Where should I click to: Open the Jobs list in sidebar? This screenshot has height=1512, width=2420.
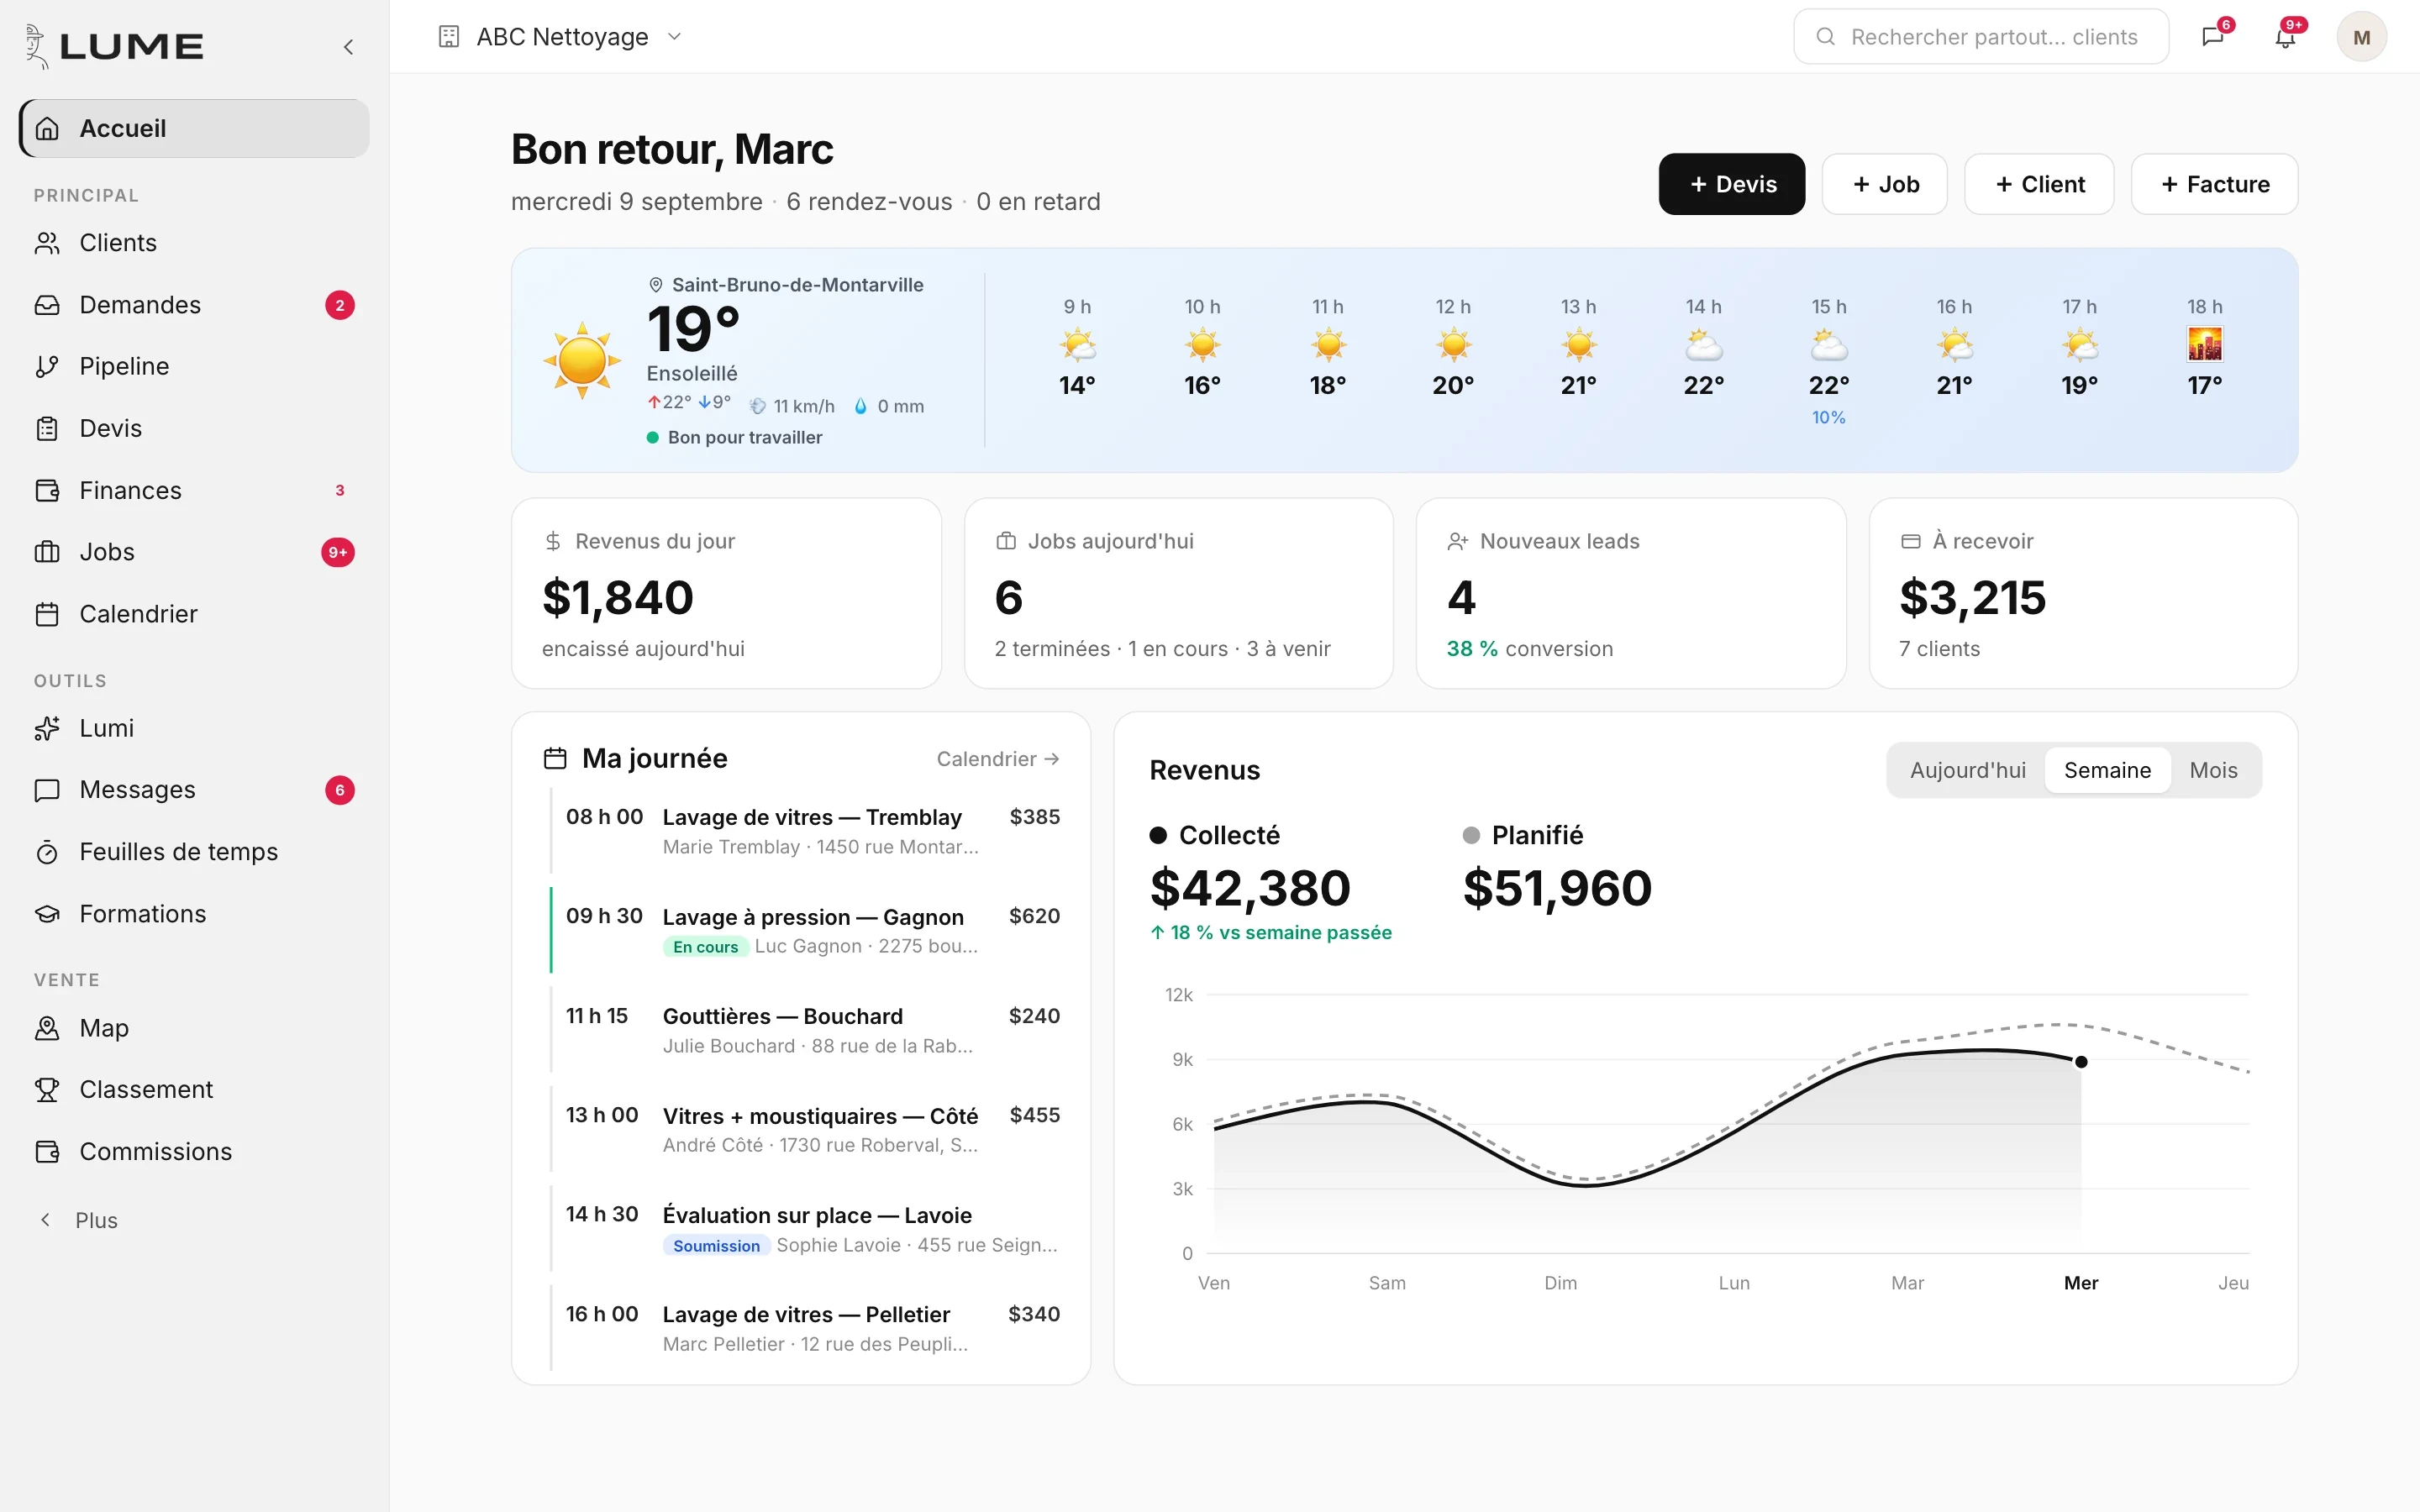(x=194, y=552)
